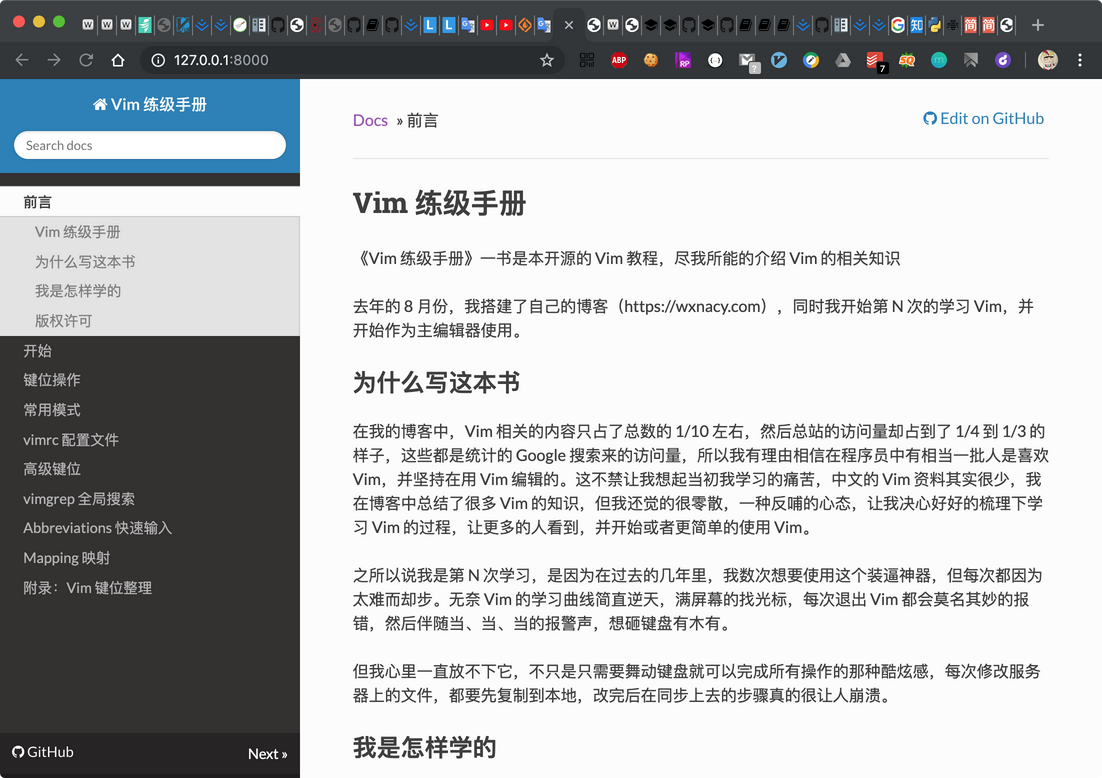Click the teal circle 'm' extension icon
The image size is (1102, 778).
939,60
